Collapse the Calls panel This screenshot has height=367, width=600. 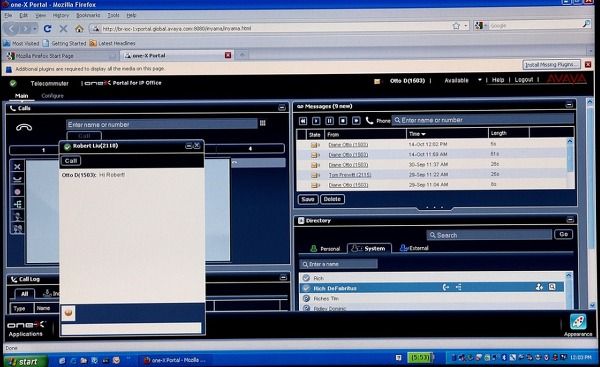(x=282, y=108)
